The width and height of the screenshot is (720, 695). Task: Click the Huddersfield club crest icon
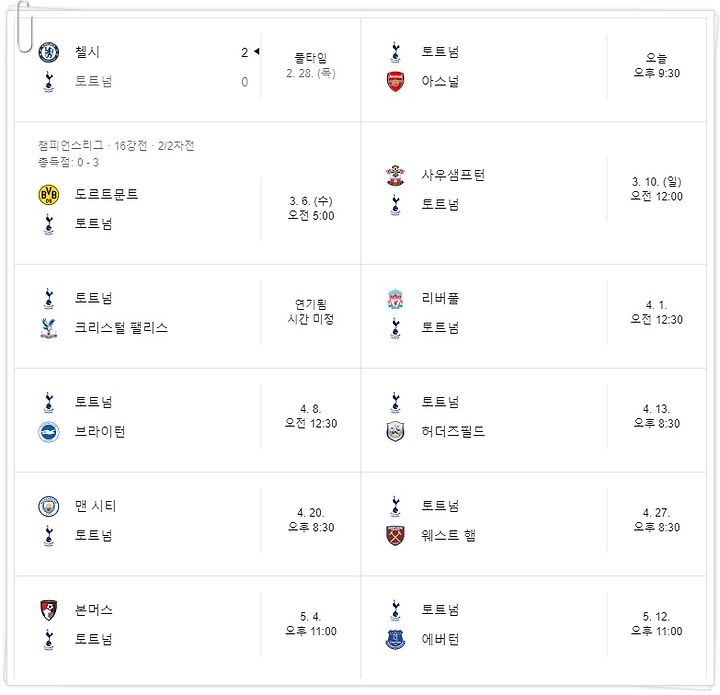[x=395, y=432]
